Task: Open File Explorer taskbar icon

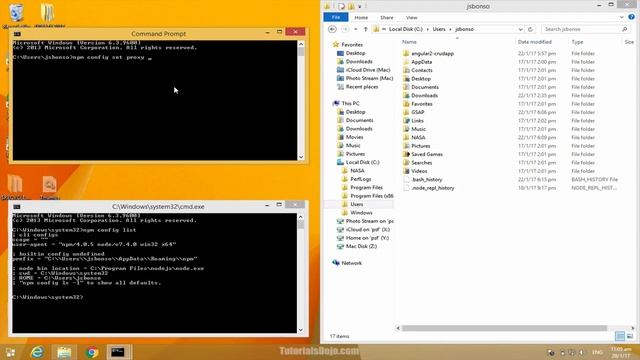Action: (64, 352)
